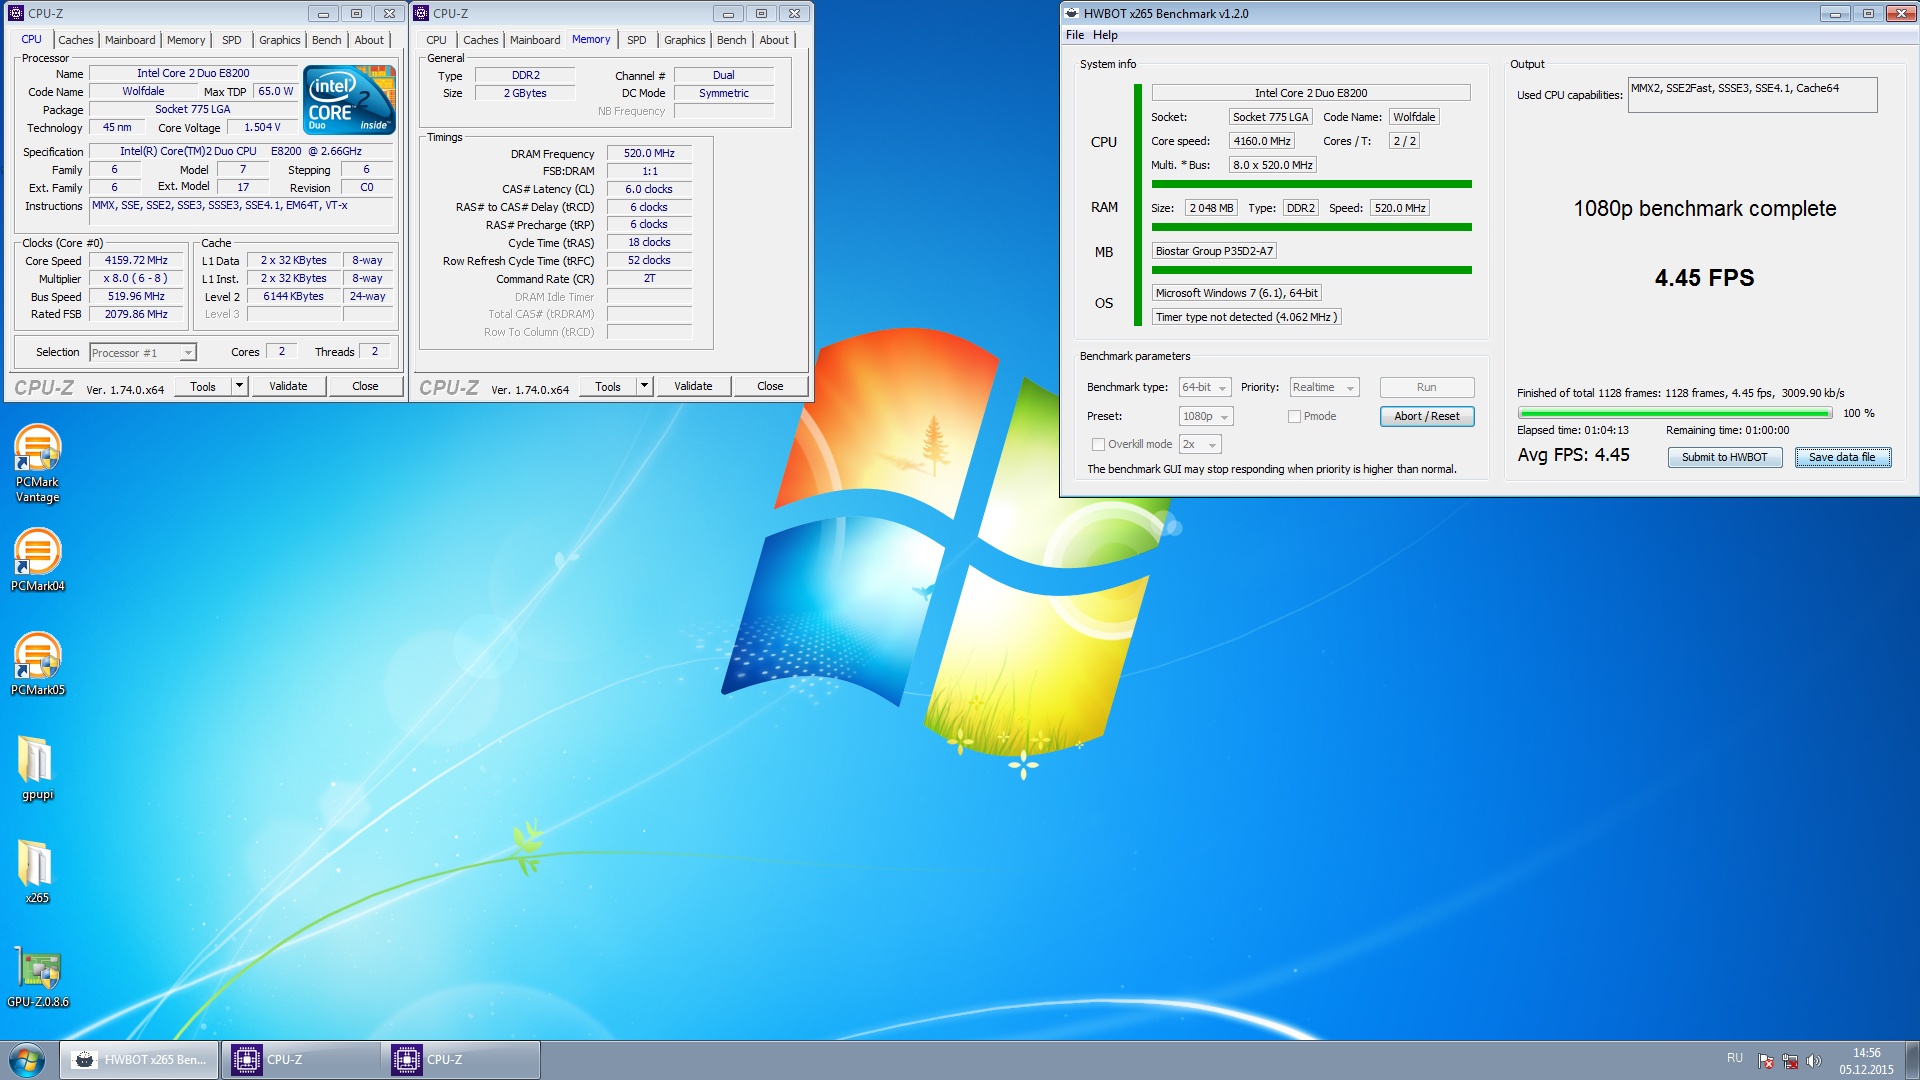
Task: Open the PCMark Vantage desktop shortcut
Action: coord(37,463)
